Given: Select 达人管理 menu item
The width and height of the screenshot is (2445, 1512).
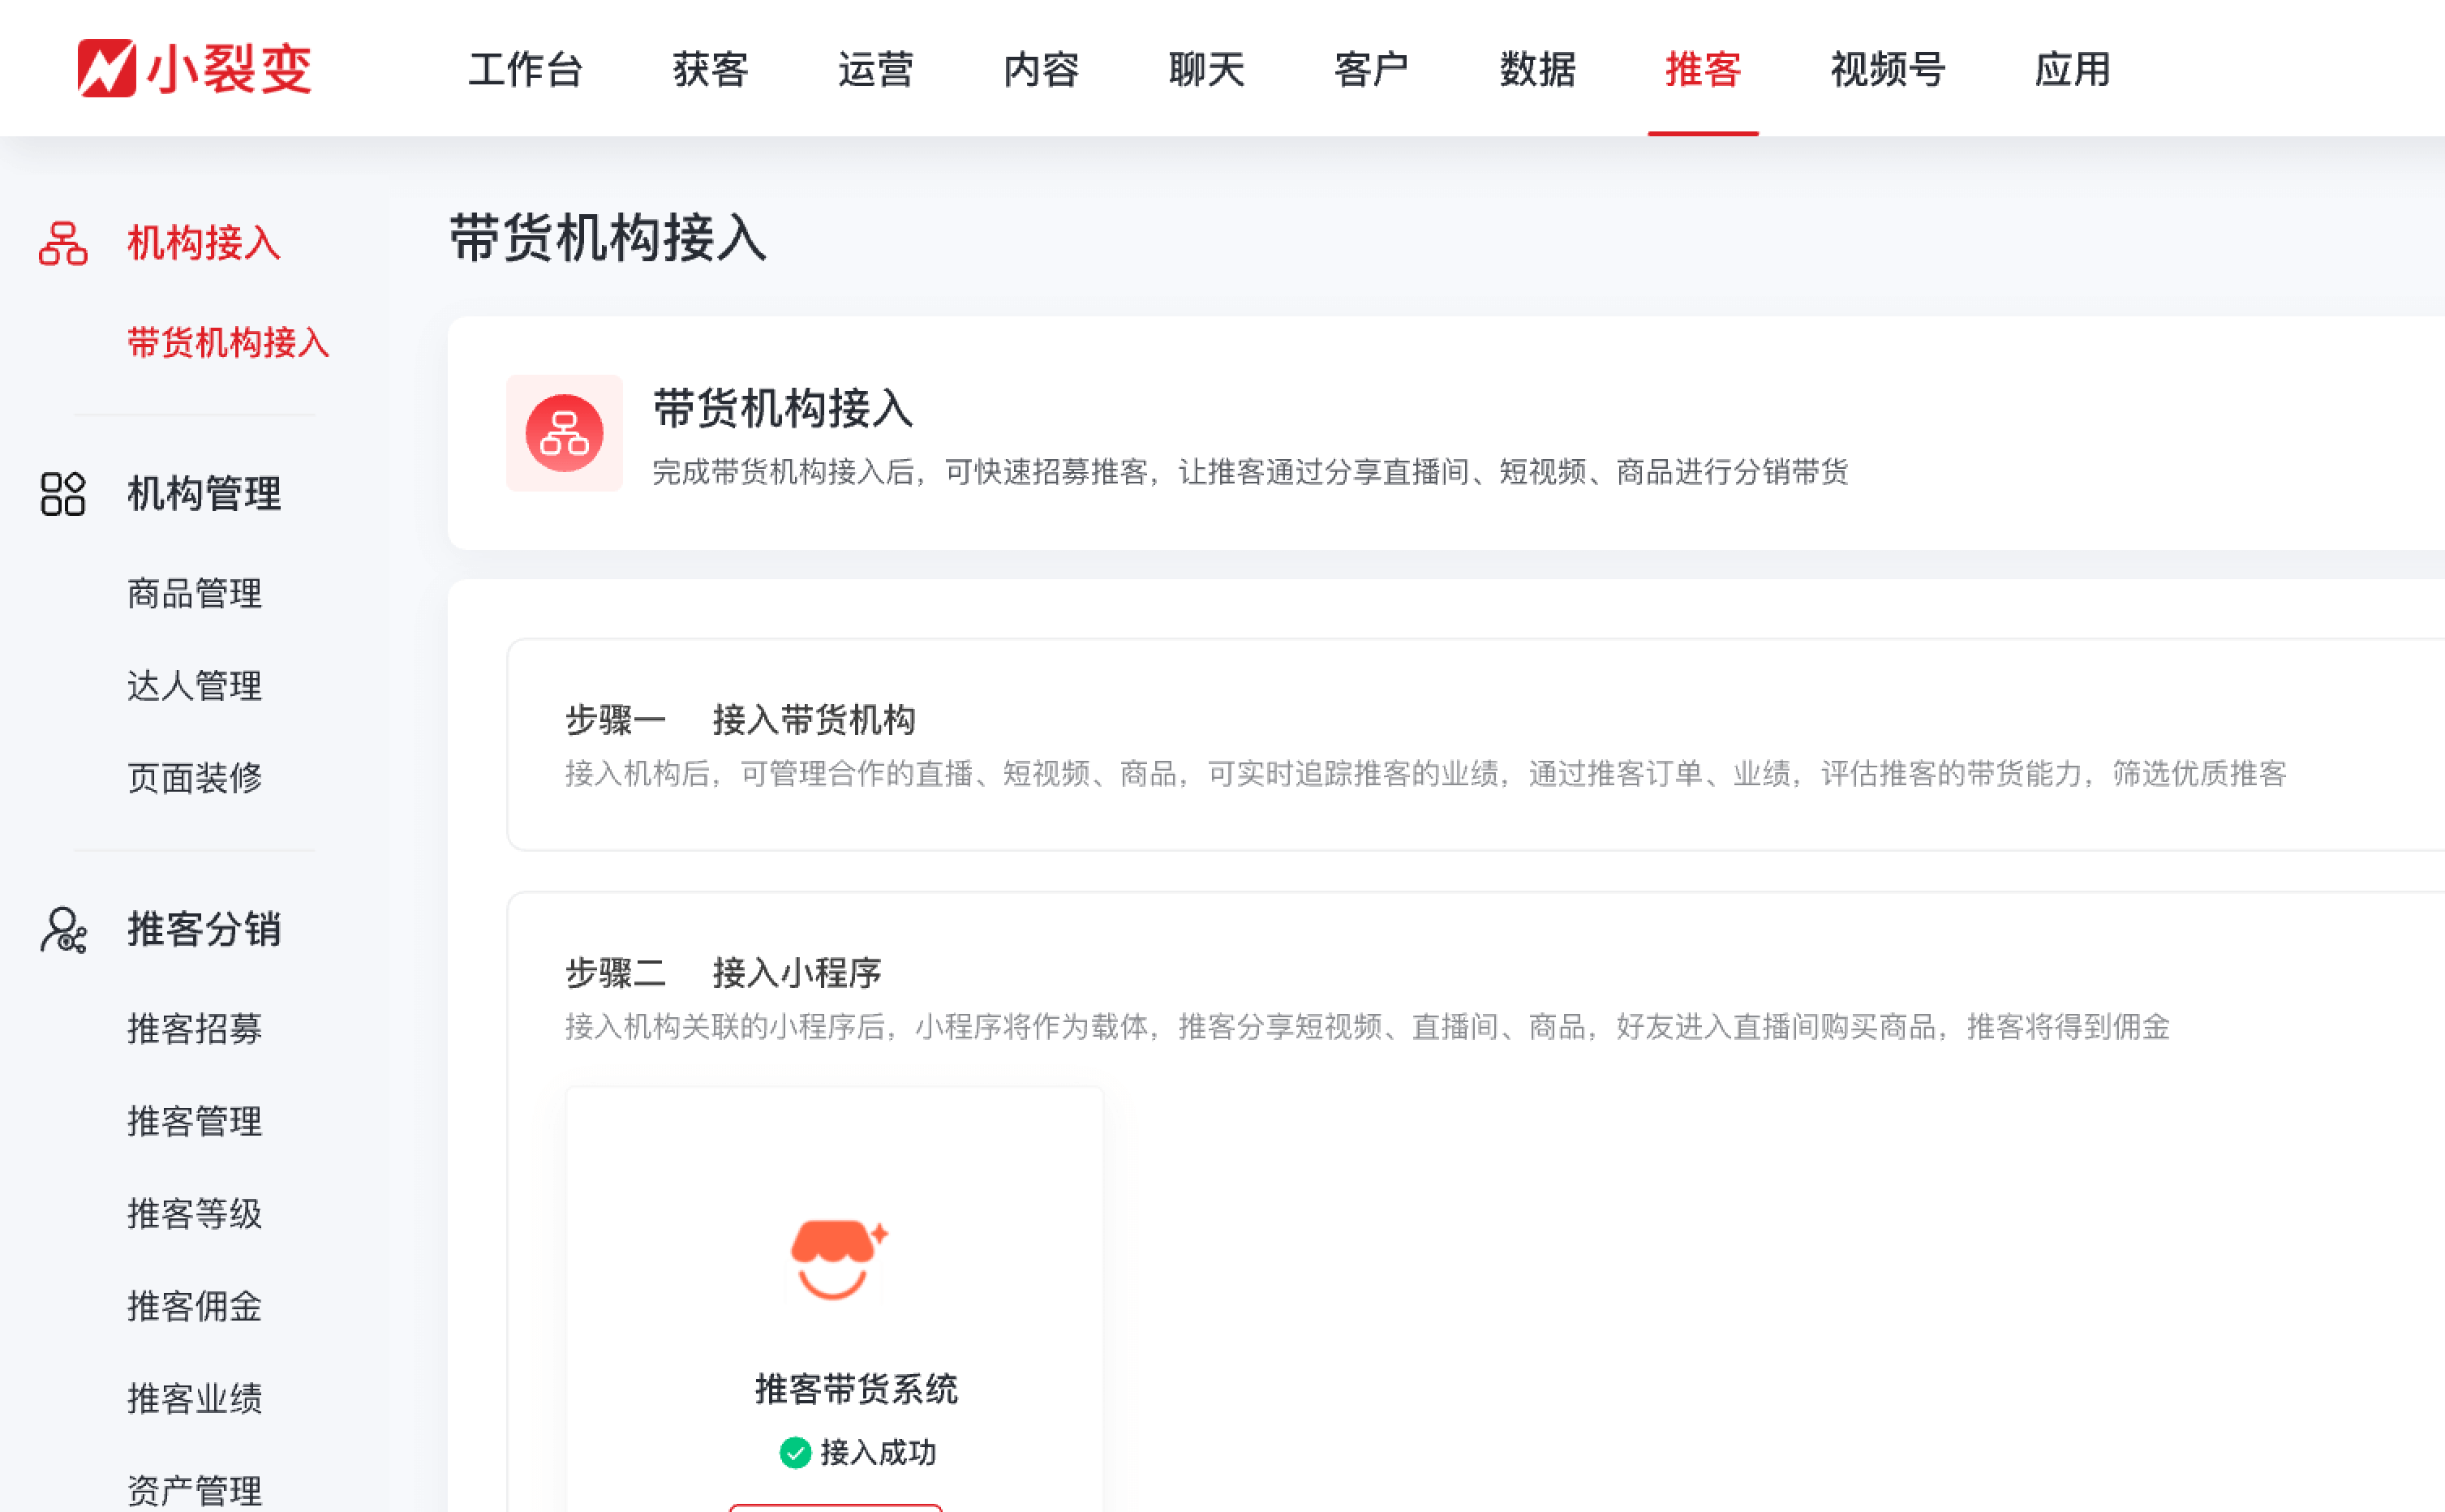Looking at the screenshot, I should tap(194, 686).
